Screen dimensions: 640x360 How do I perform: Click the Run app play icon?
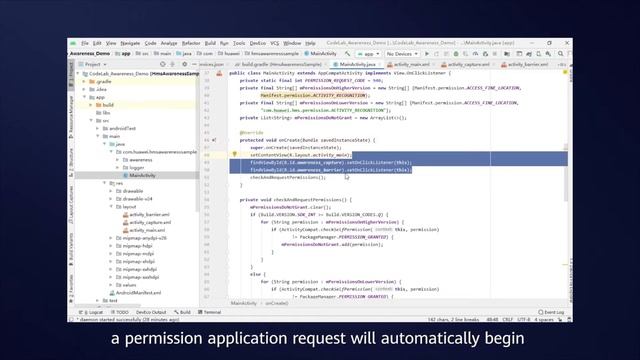click(x=427, y=54)
